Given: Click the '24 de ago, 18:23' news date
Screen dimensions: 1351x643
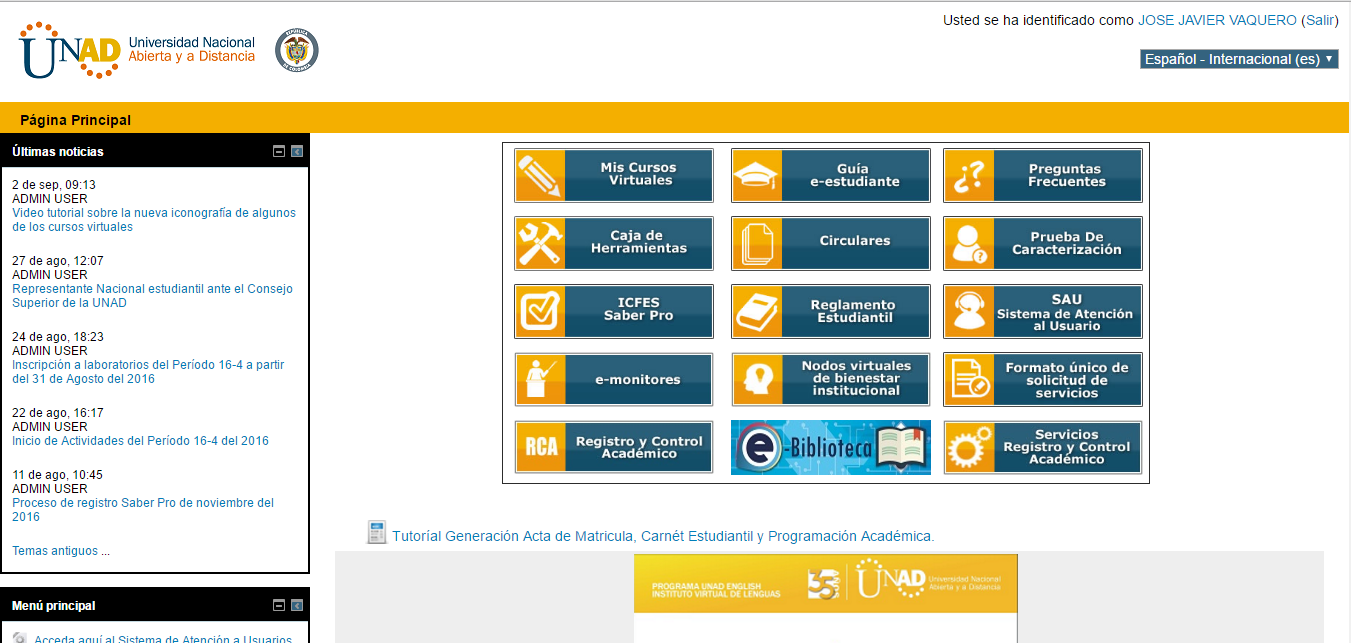Looking at the screenshot, I should point(58,337).
